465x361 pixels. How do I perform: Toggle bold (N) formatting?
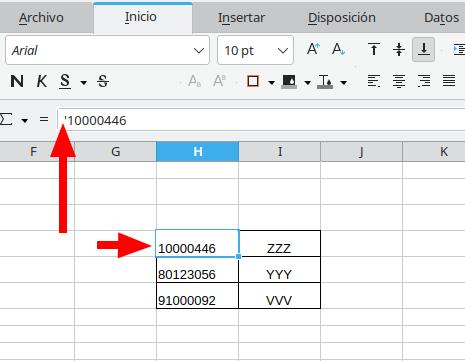[x=17, y=81]
